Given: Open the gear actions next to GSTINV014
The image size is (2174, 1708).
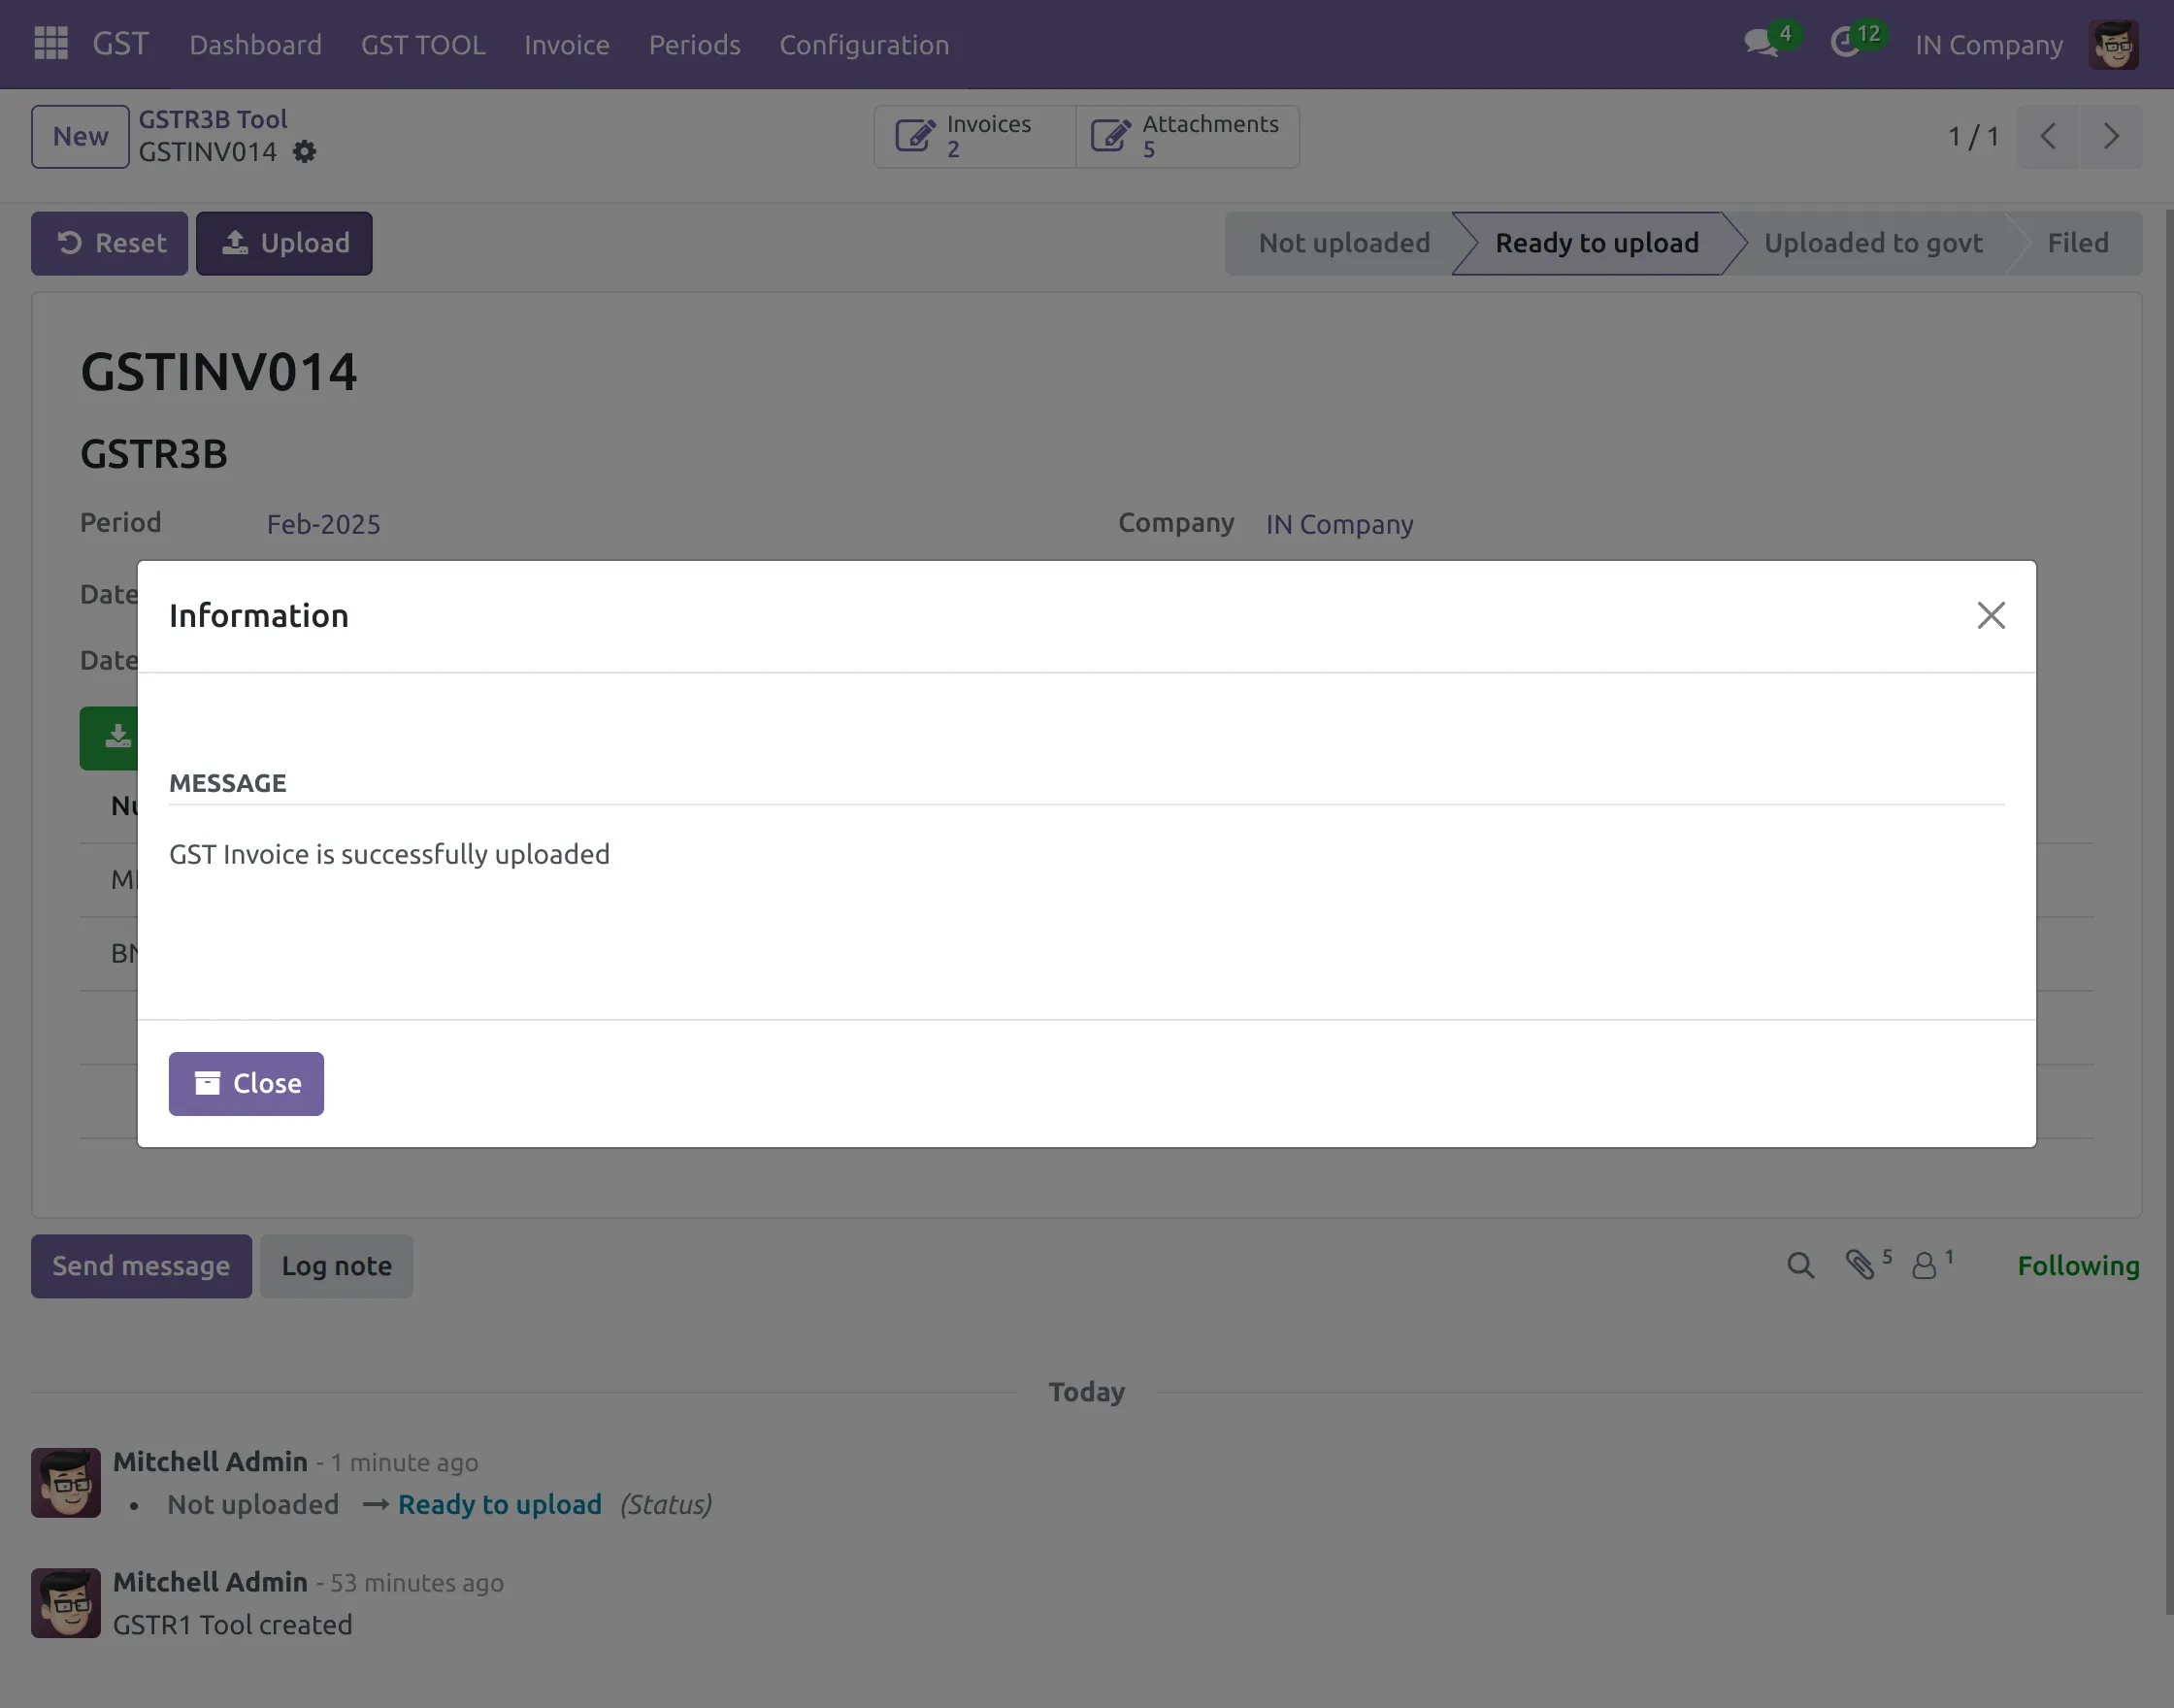Looking at the screenshot, I should 305,152.
